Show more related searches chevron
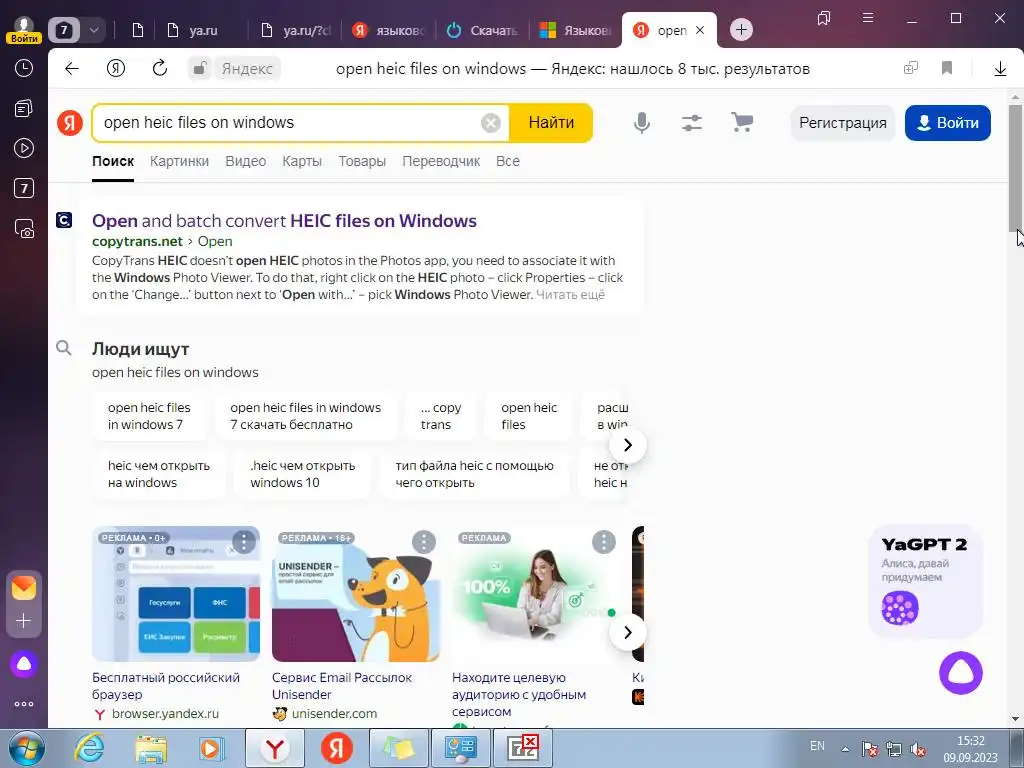 (628, 445)
